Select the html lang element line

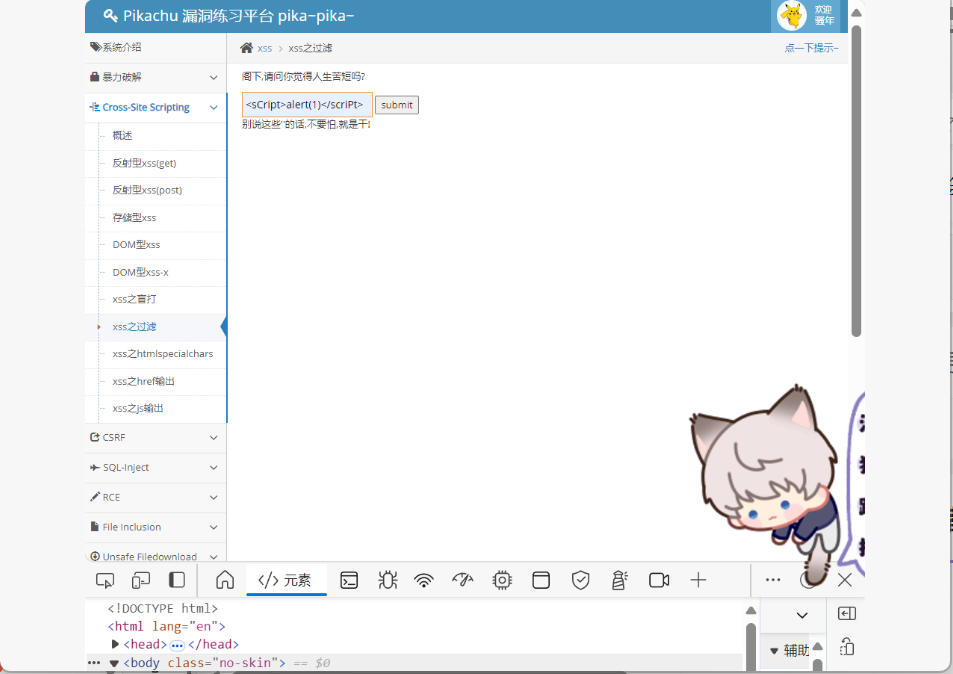167,627
